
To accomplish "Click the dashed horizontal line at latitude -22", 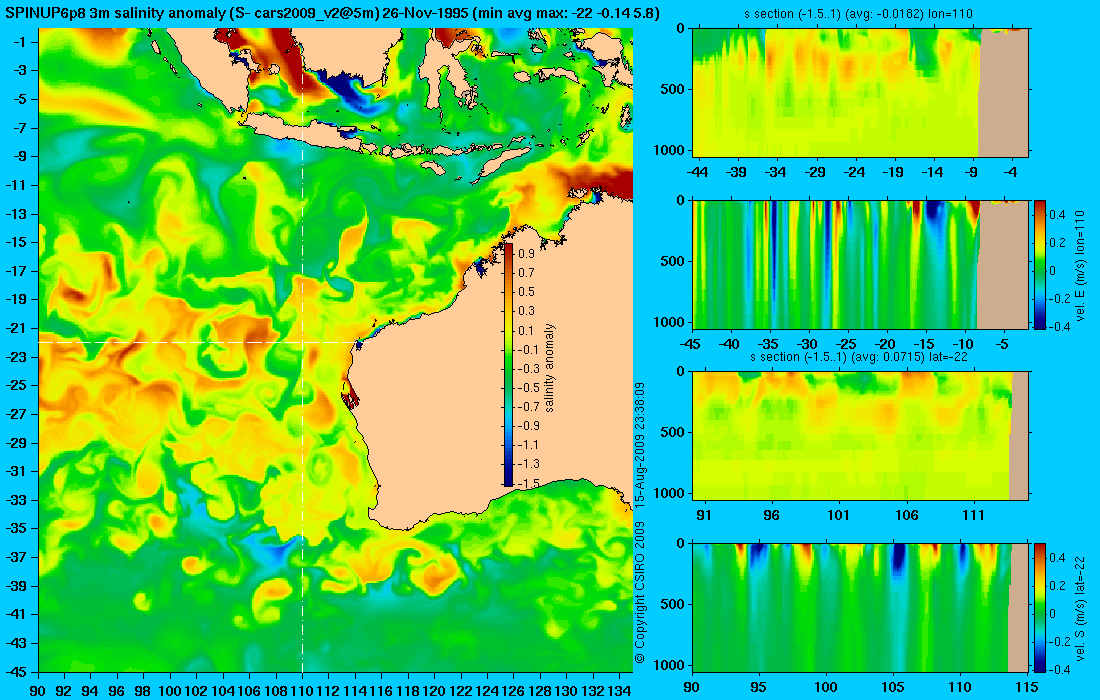I will (200, 342).
